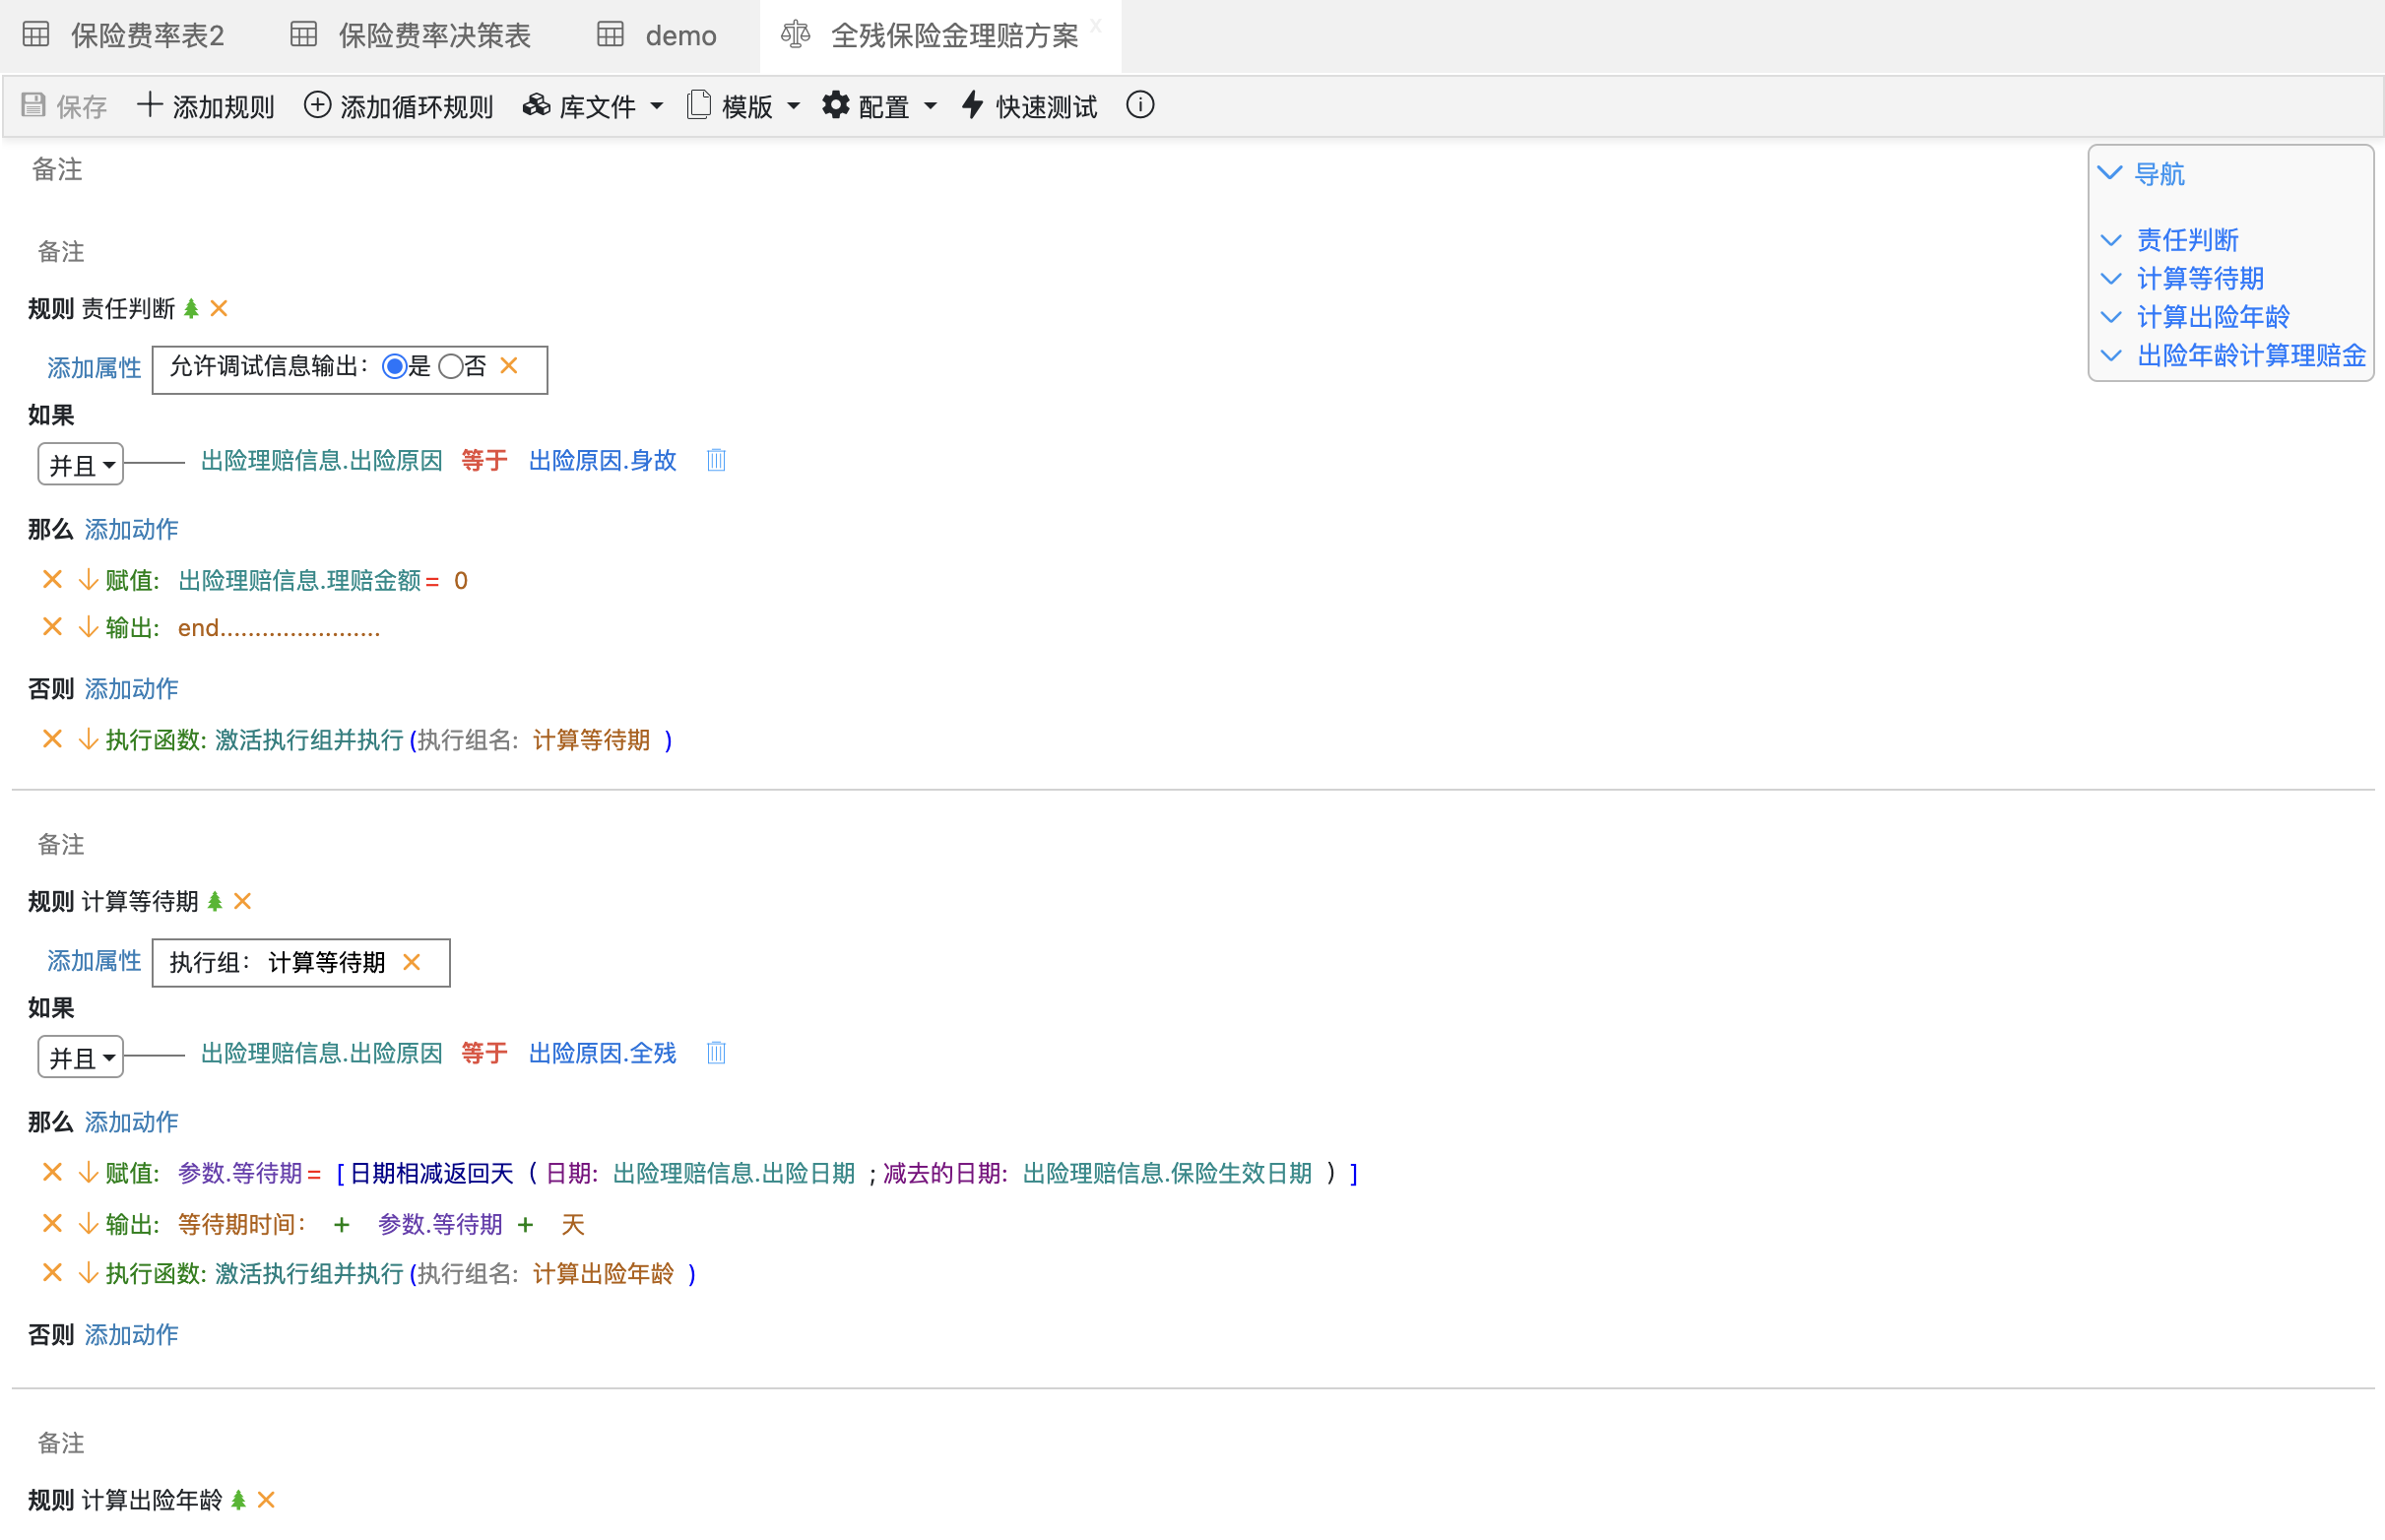Click the quick test lightning icon
This screenshot has width=2385, height=1540.
972,105
